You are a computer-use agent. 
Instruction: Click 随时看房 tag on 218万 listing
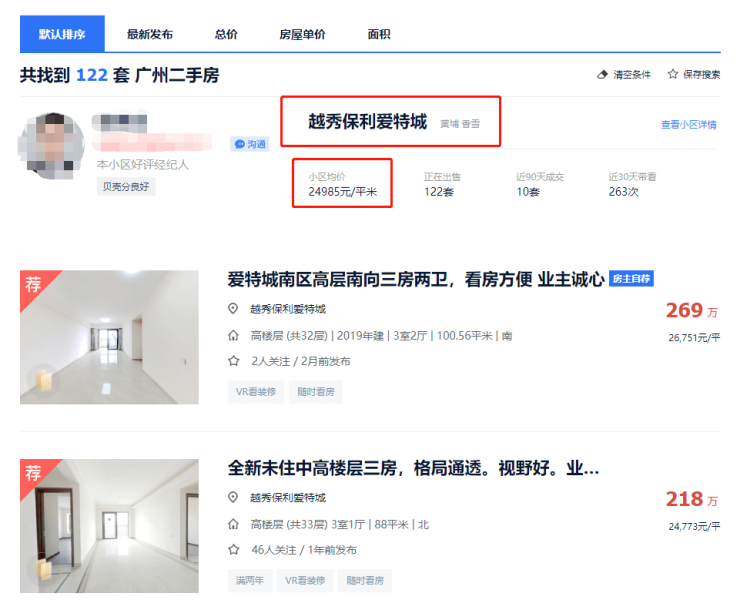pos(365,581)
